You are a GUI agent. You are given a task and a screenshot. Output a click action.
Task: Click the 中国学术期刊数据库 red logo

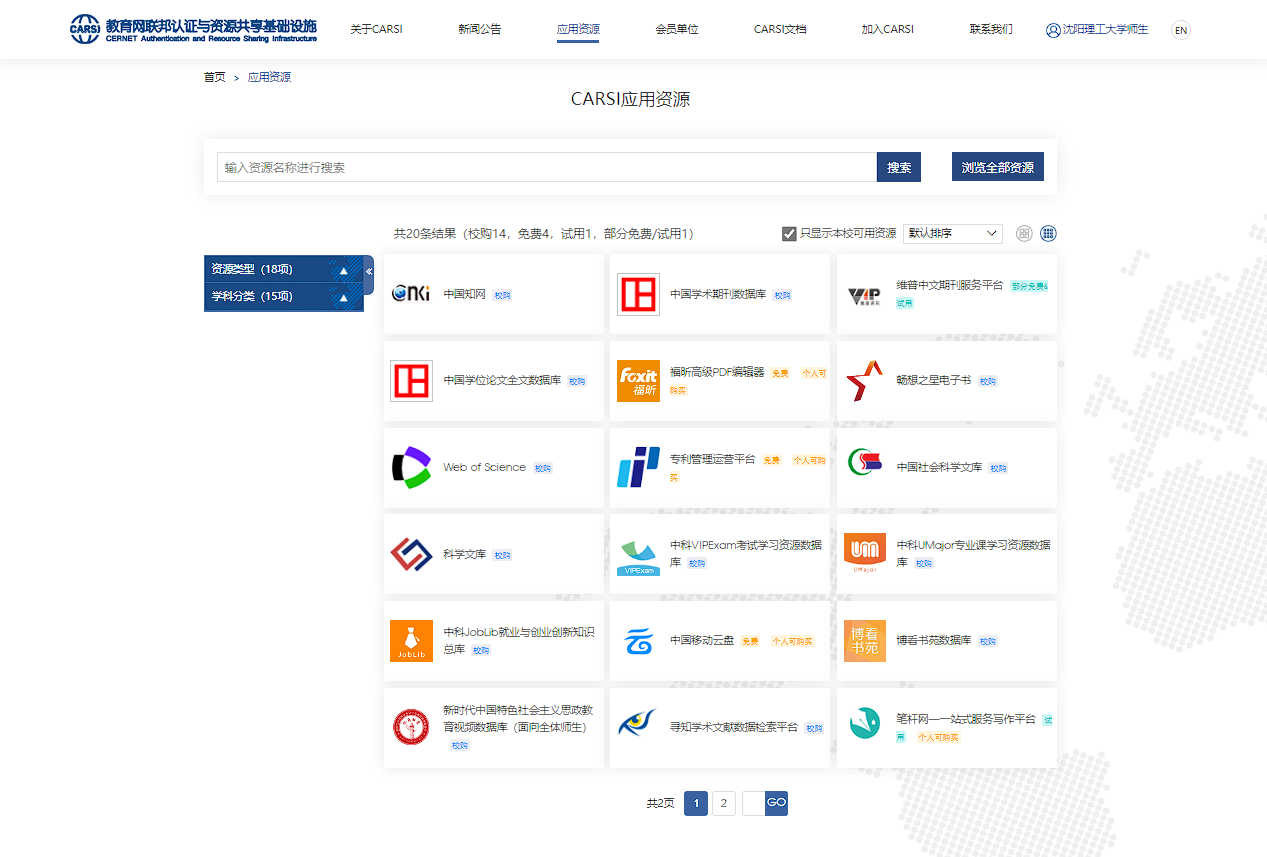click(x=638, y=294)
